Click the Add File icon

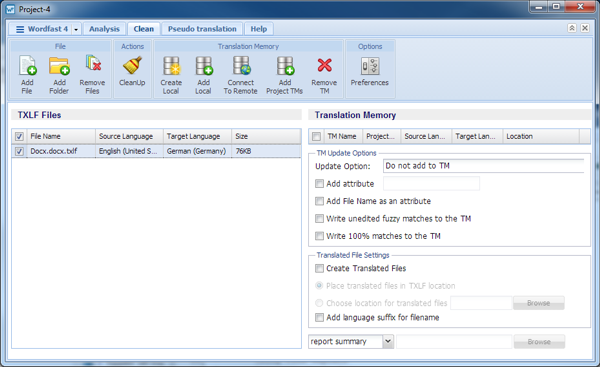tap(27, 66)
